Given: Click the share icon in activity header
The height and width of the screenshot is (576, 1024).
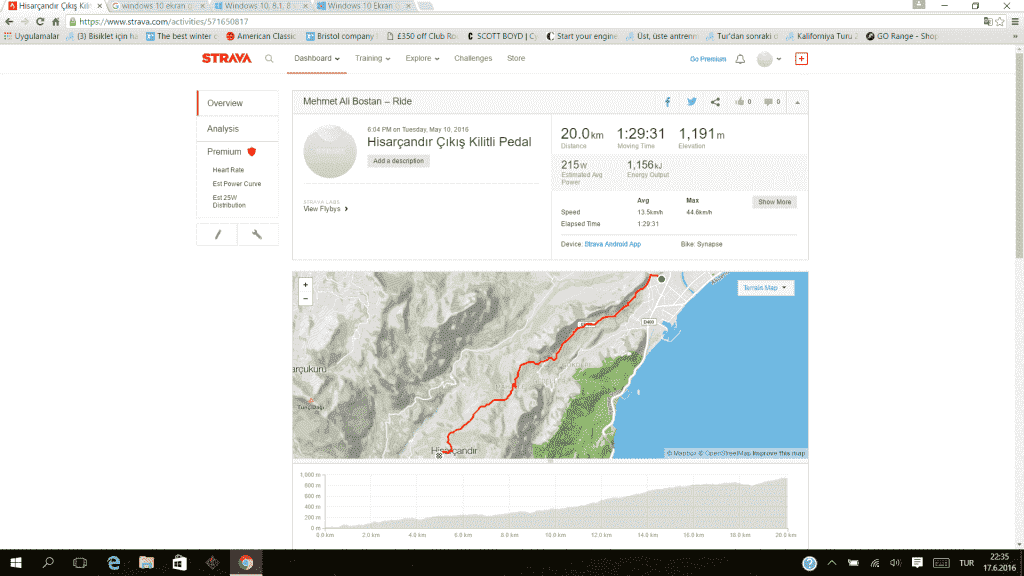Looking at the screenshot, I should click(x=715, y=102).
